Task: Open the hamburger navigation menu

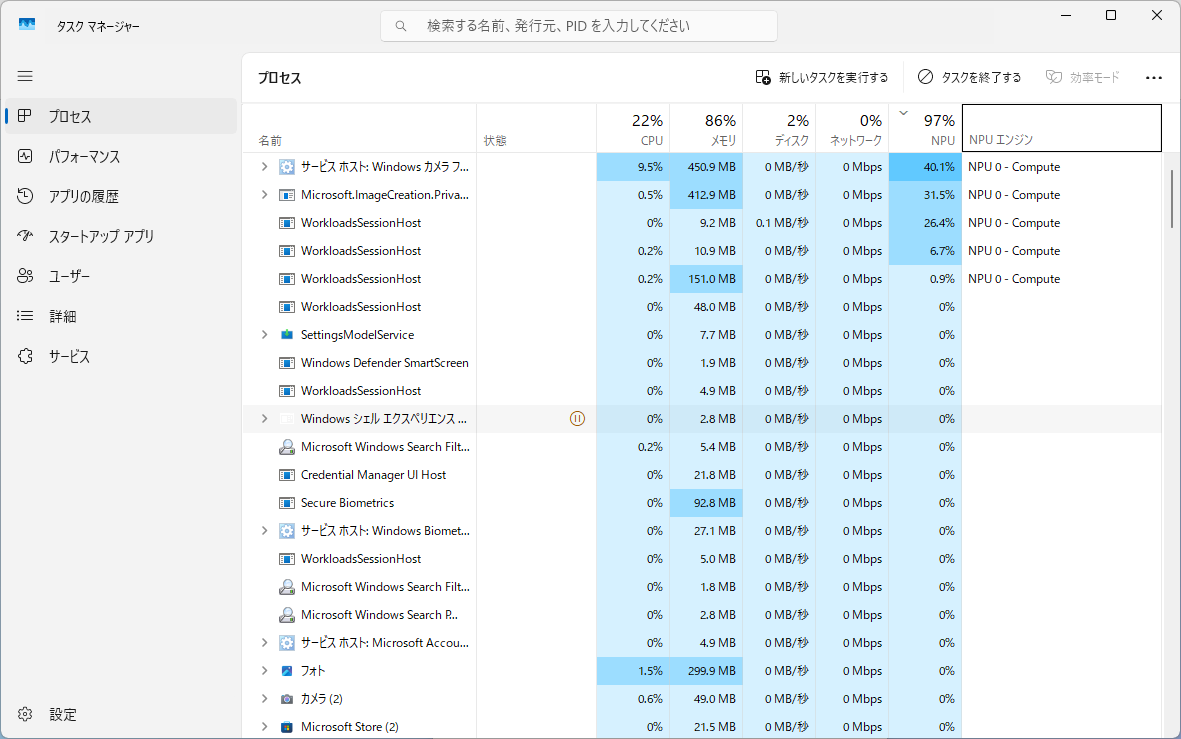Action: click(x=25, y=76)
